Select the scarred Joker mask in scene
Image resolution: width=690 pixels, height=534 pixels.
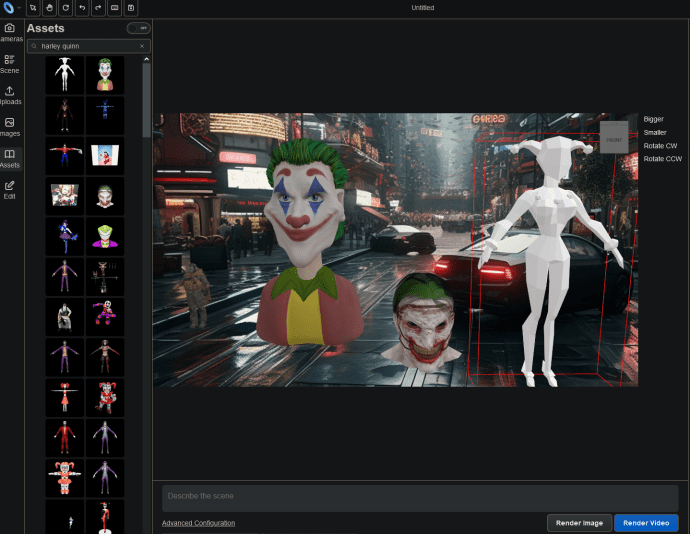[x=421, y=322]
